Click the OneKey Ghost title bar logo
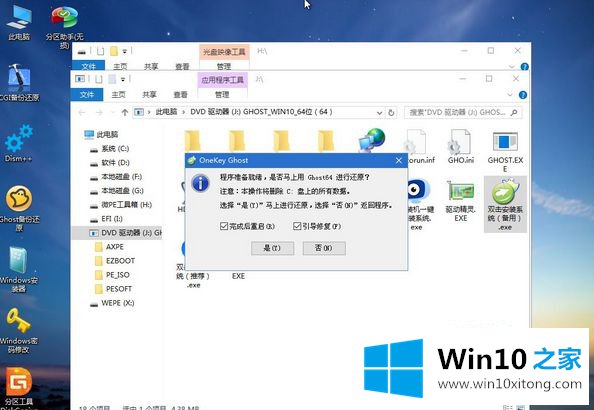 click(x=192, y=160)
